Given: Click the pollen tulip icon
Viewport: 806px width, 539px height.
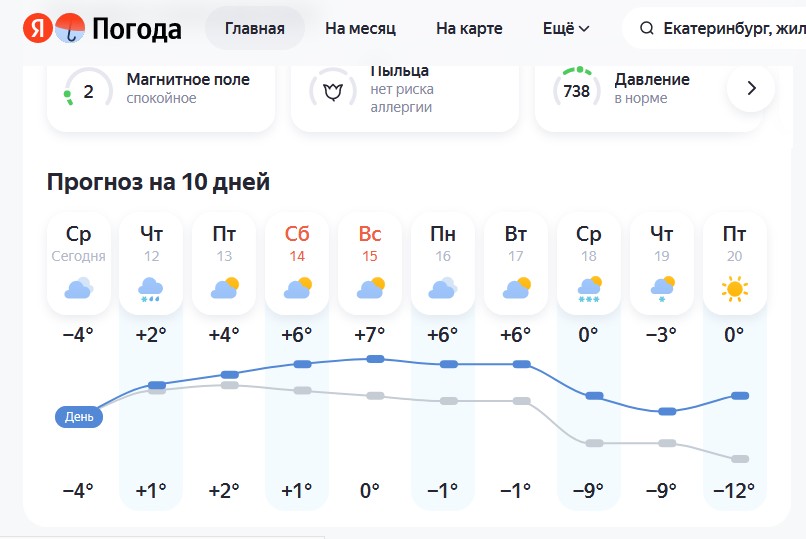Looking at the screenshot, I should click(x=332, y=92).
